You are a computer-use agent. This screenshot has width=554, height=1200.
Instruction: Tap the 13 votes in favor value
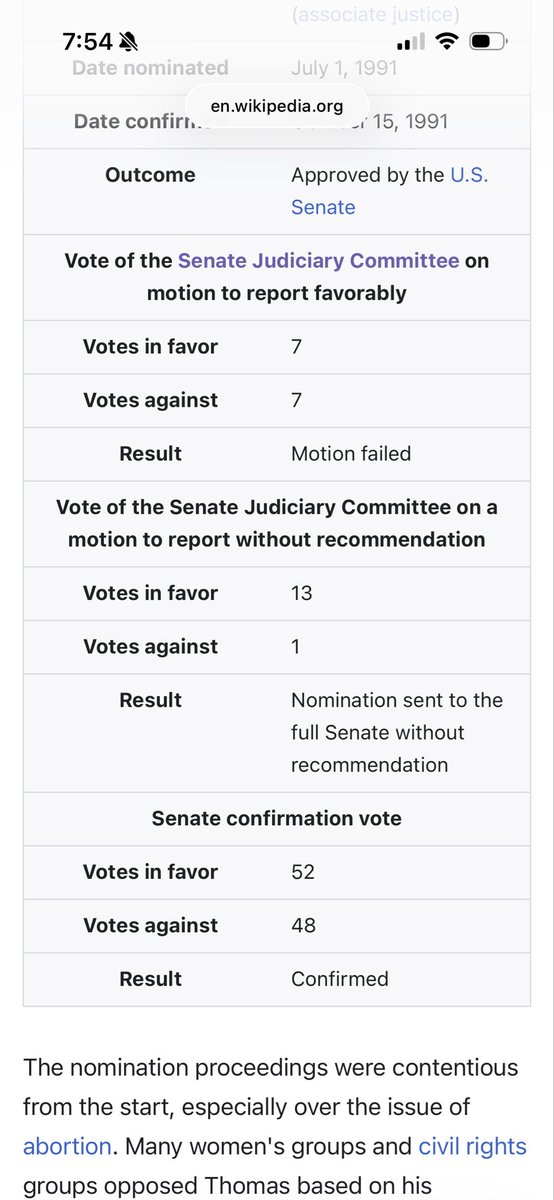[x=302, y=593]
